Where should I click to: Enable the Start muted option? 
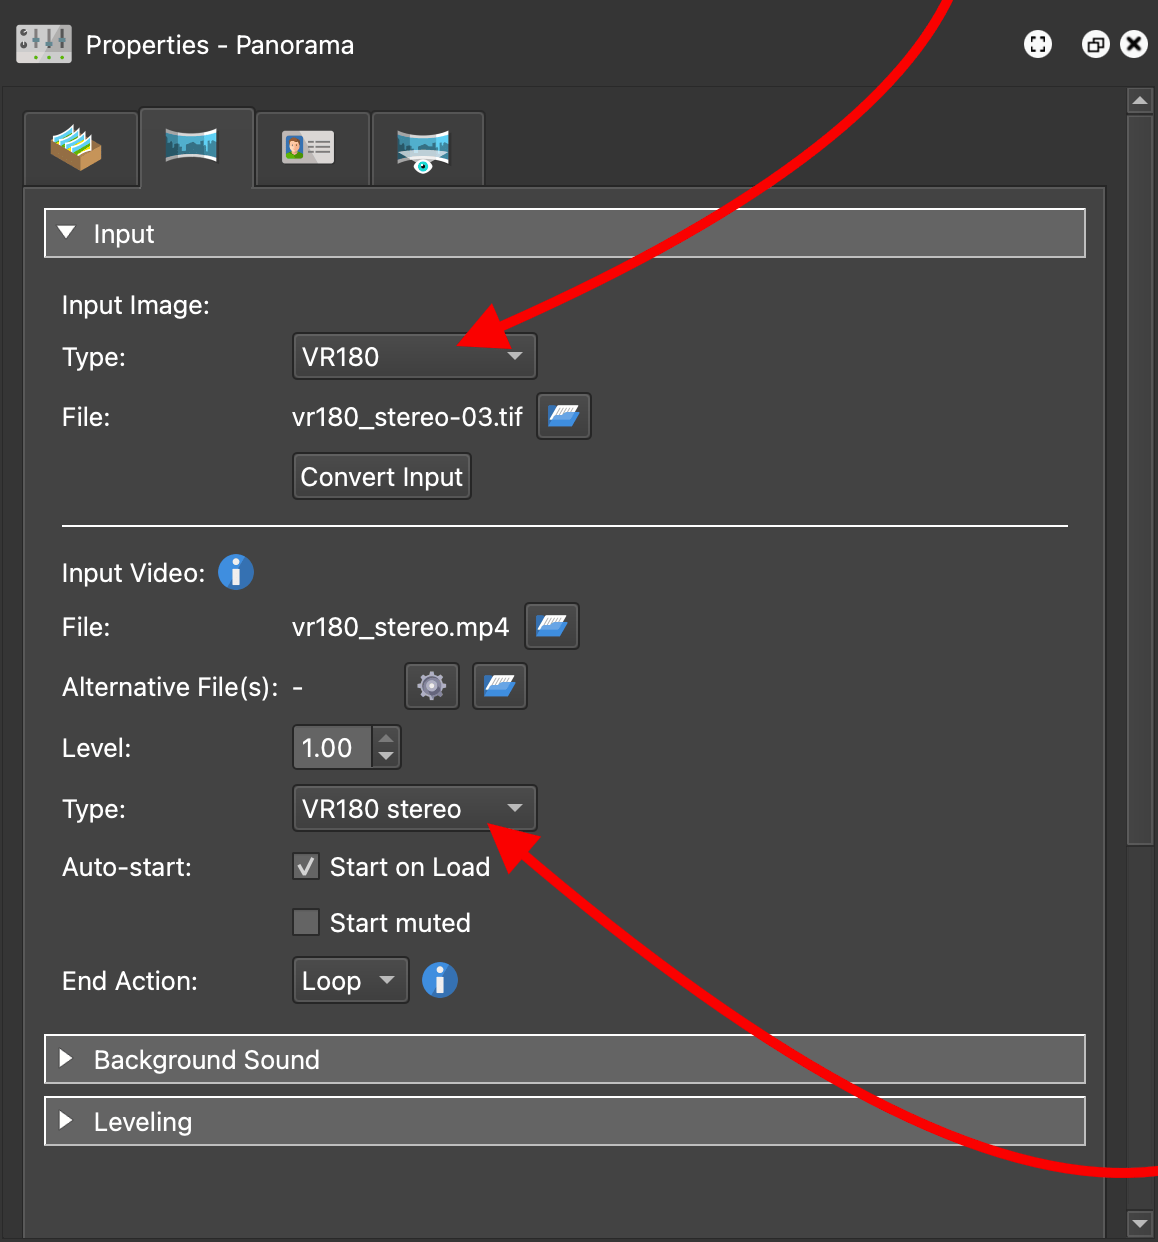[x=306, y=922]
